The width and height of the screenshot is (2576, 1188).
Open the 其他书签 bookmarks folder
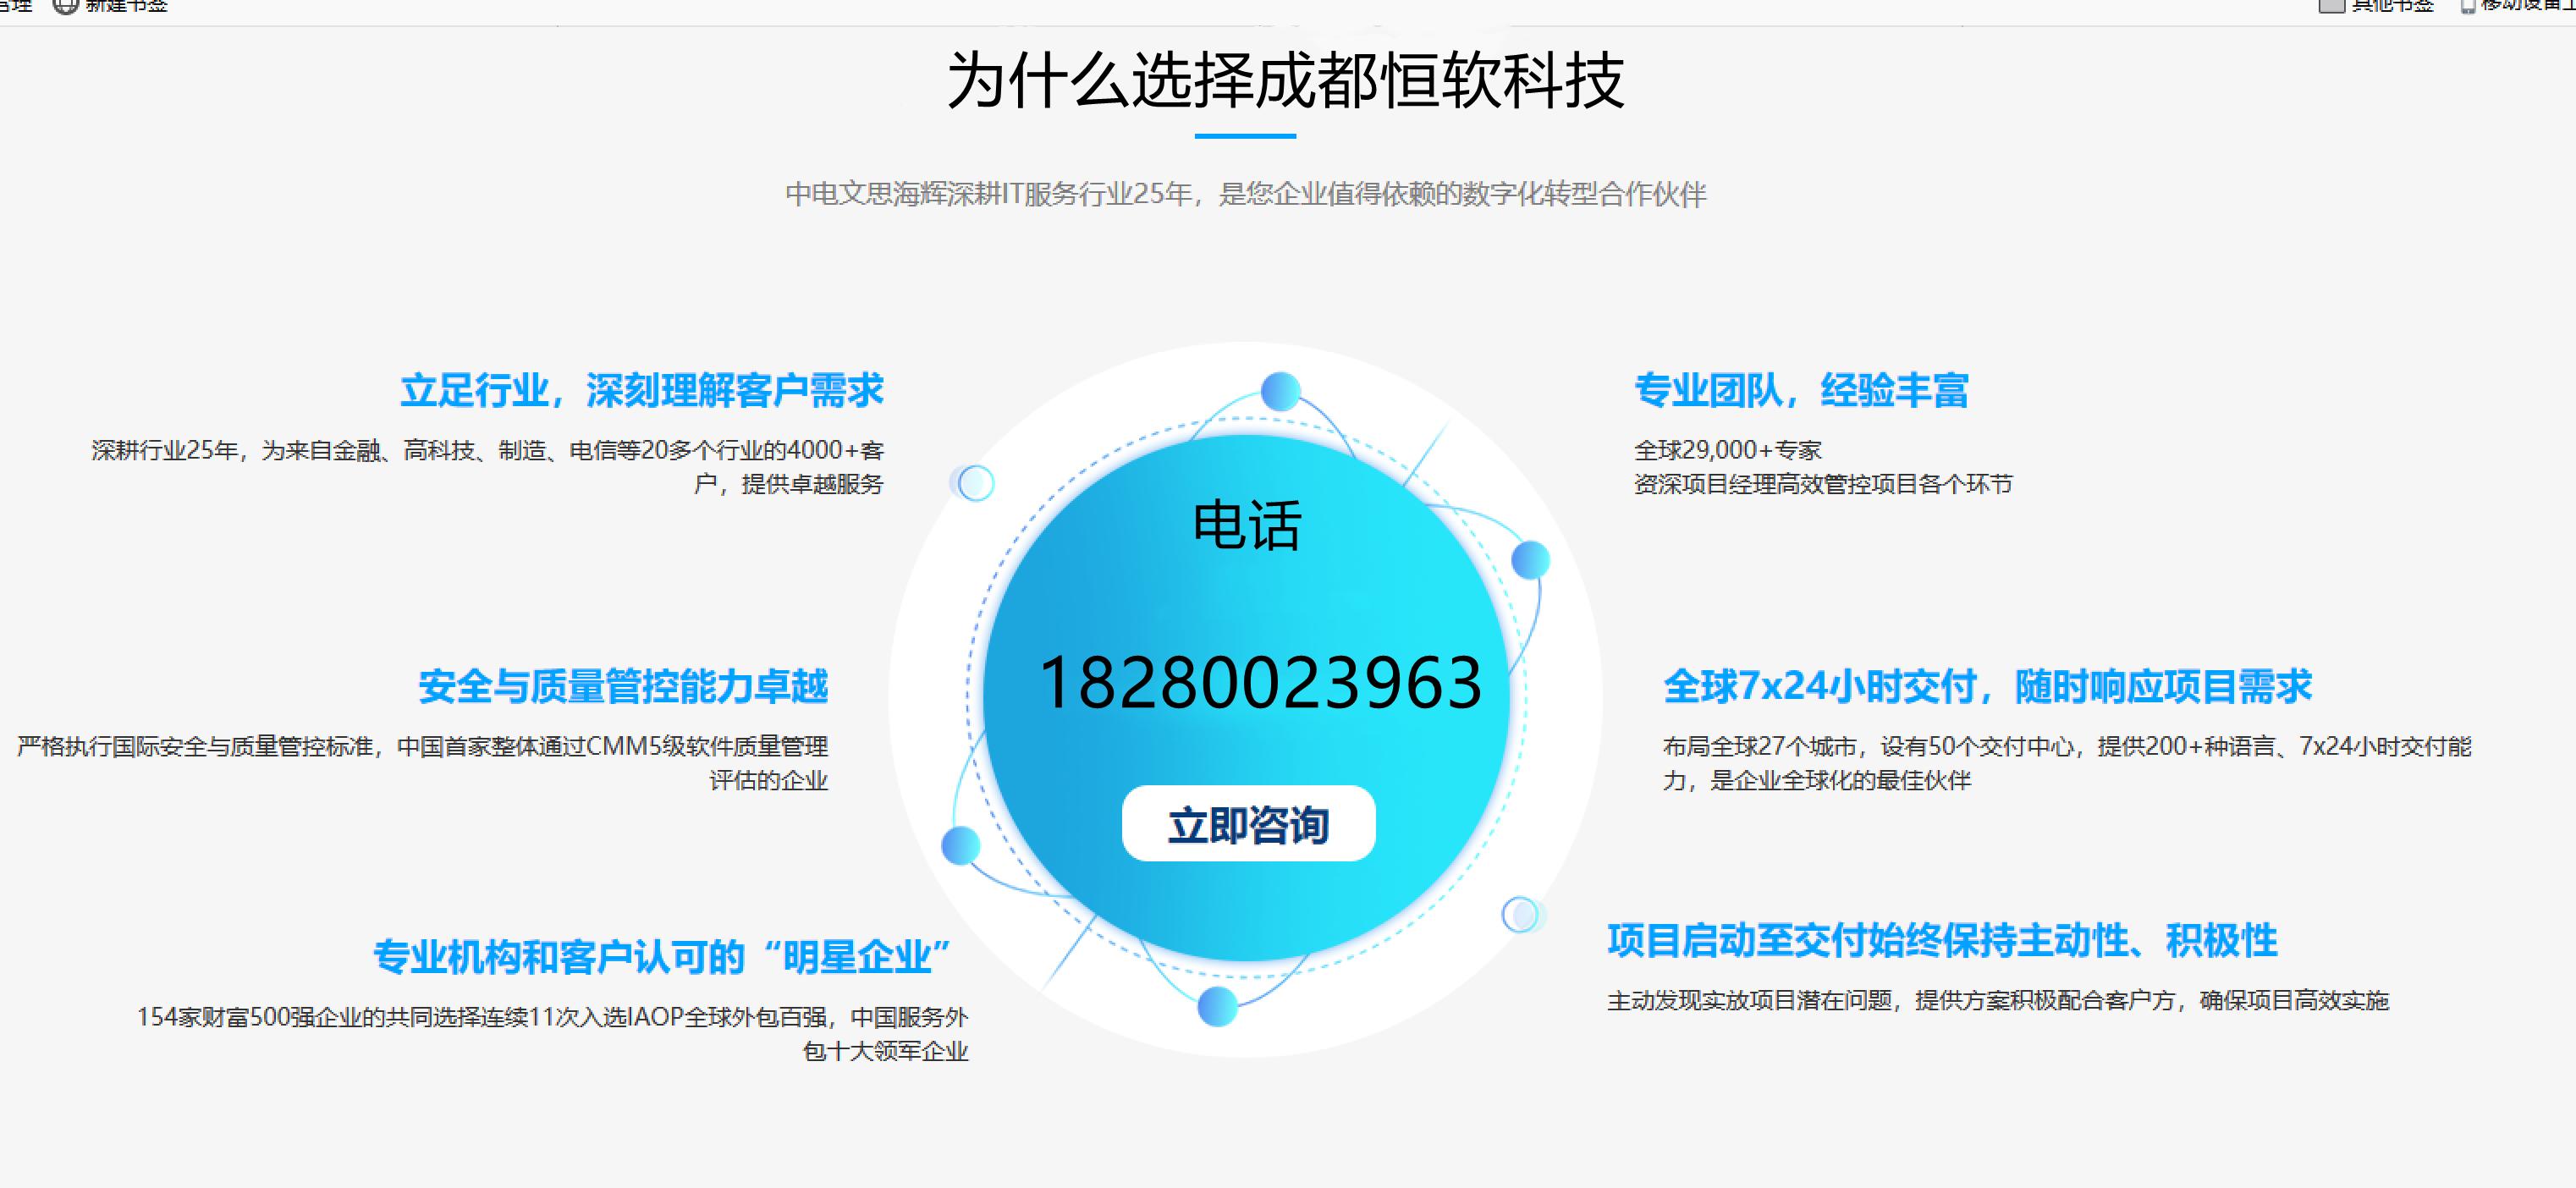pos(2375,6)
